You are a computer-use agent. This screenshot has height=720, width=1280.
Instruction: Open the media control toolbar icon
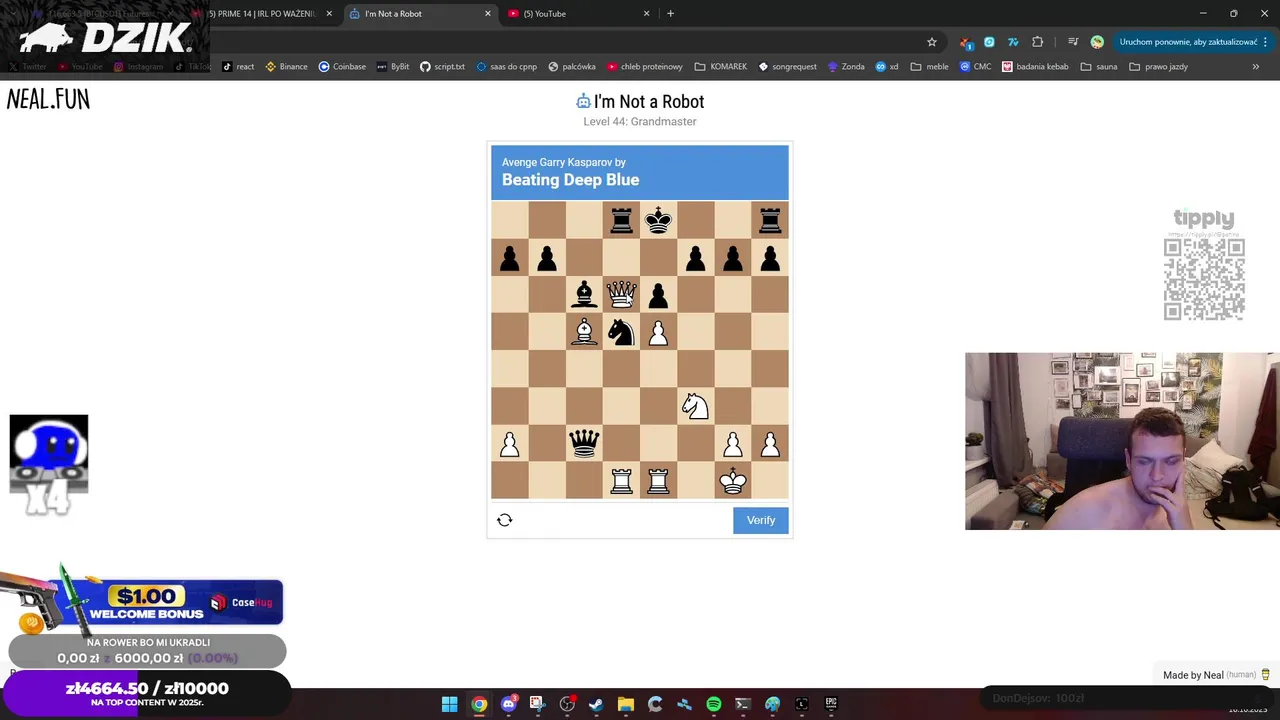1073,42
